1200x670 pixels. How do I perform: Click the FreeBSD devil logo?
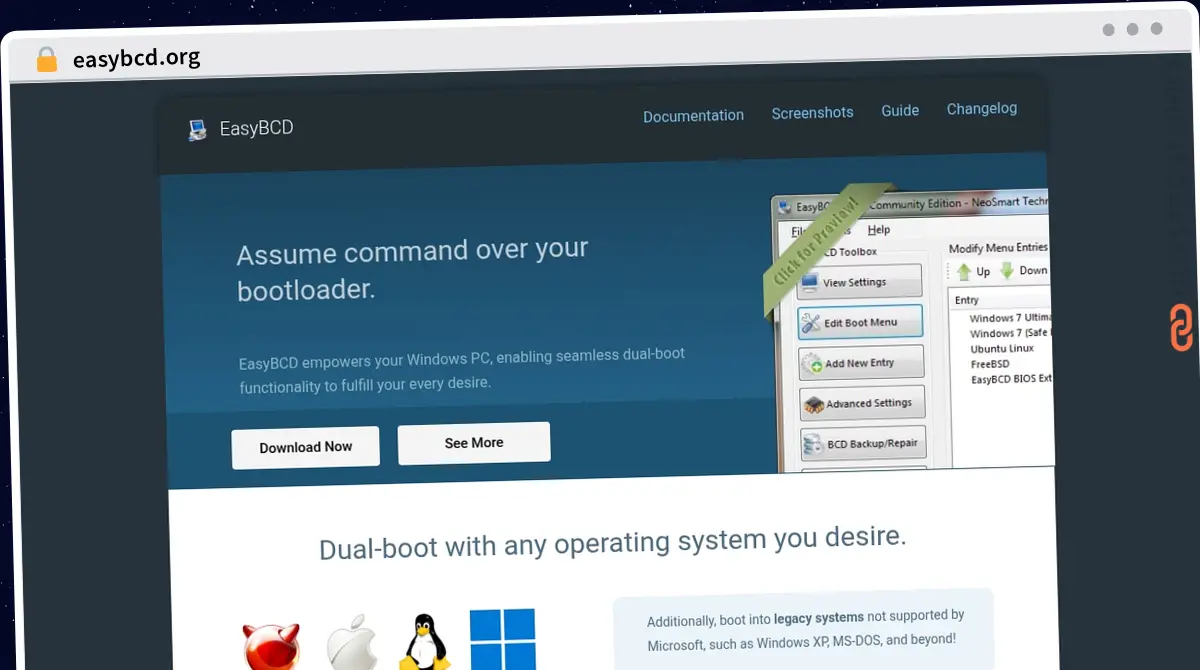(271, 645)
